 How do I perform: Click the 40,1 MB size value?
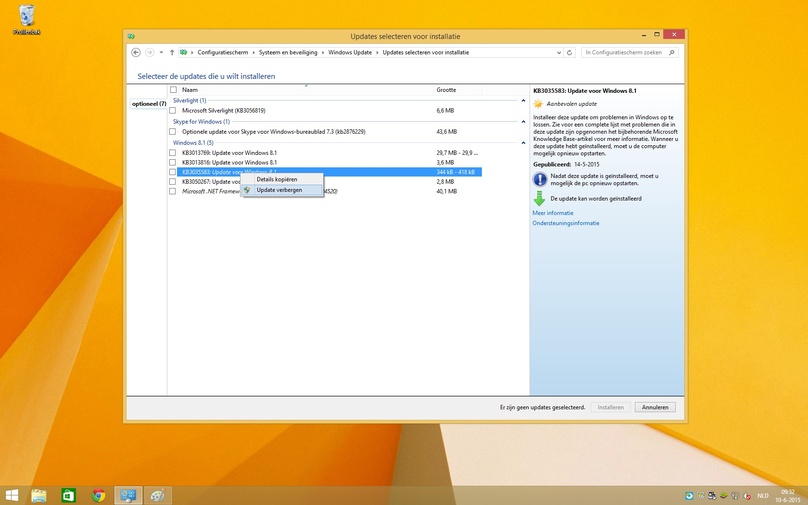(447, 191)
